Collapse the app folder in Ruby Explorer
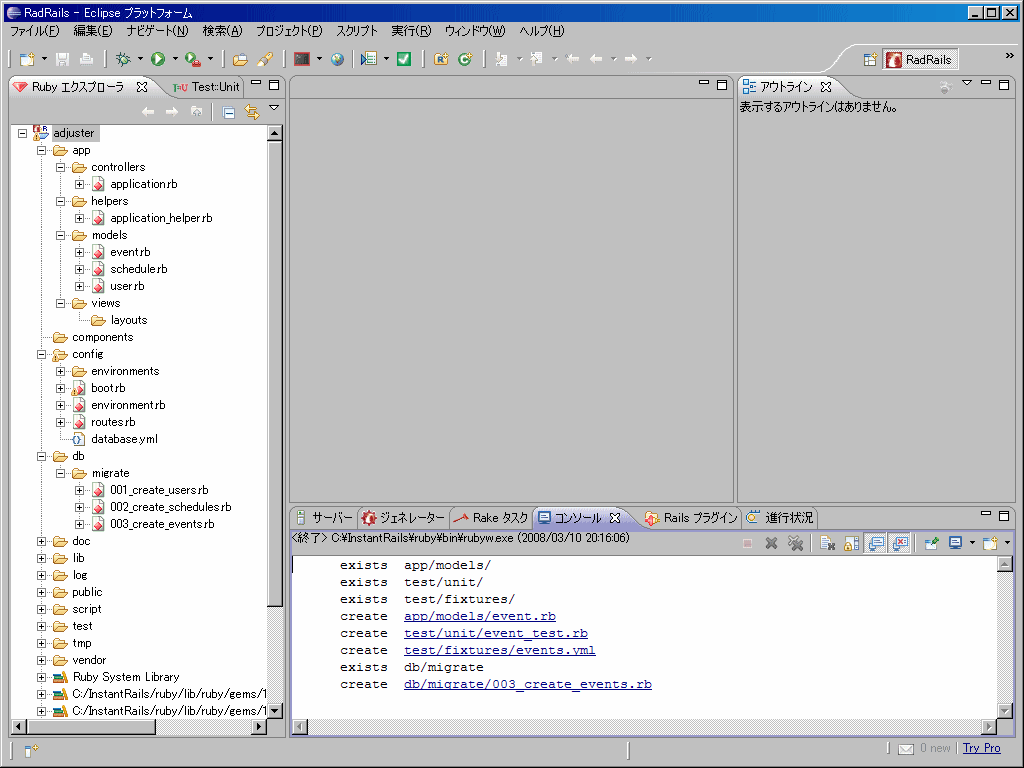This screenshot has width=1024, height=768. tap(40, 150)
